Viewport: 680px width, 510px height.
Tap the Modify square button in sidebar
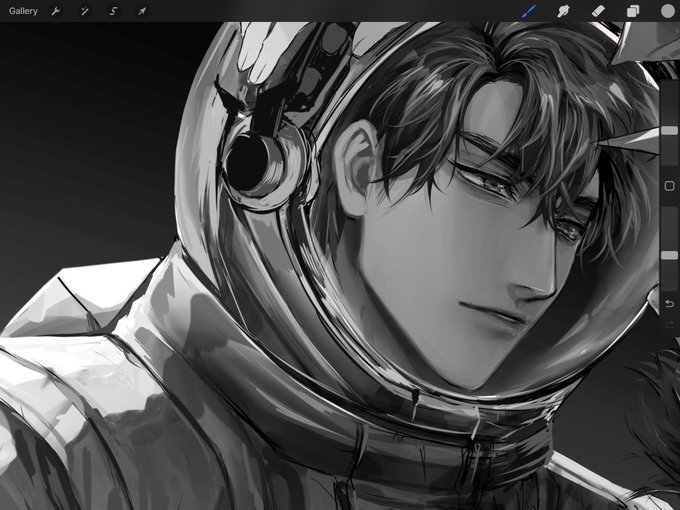click(669, 186)
